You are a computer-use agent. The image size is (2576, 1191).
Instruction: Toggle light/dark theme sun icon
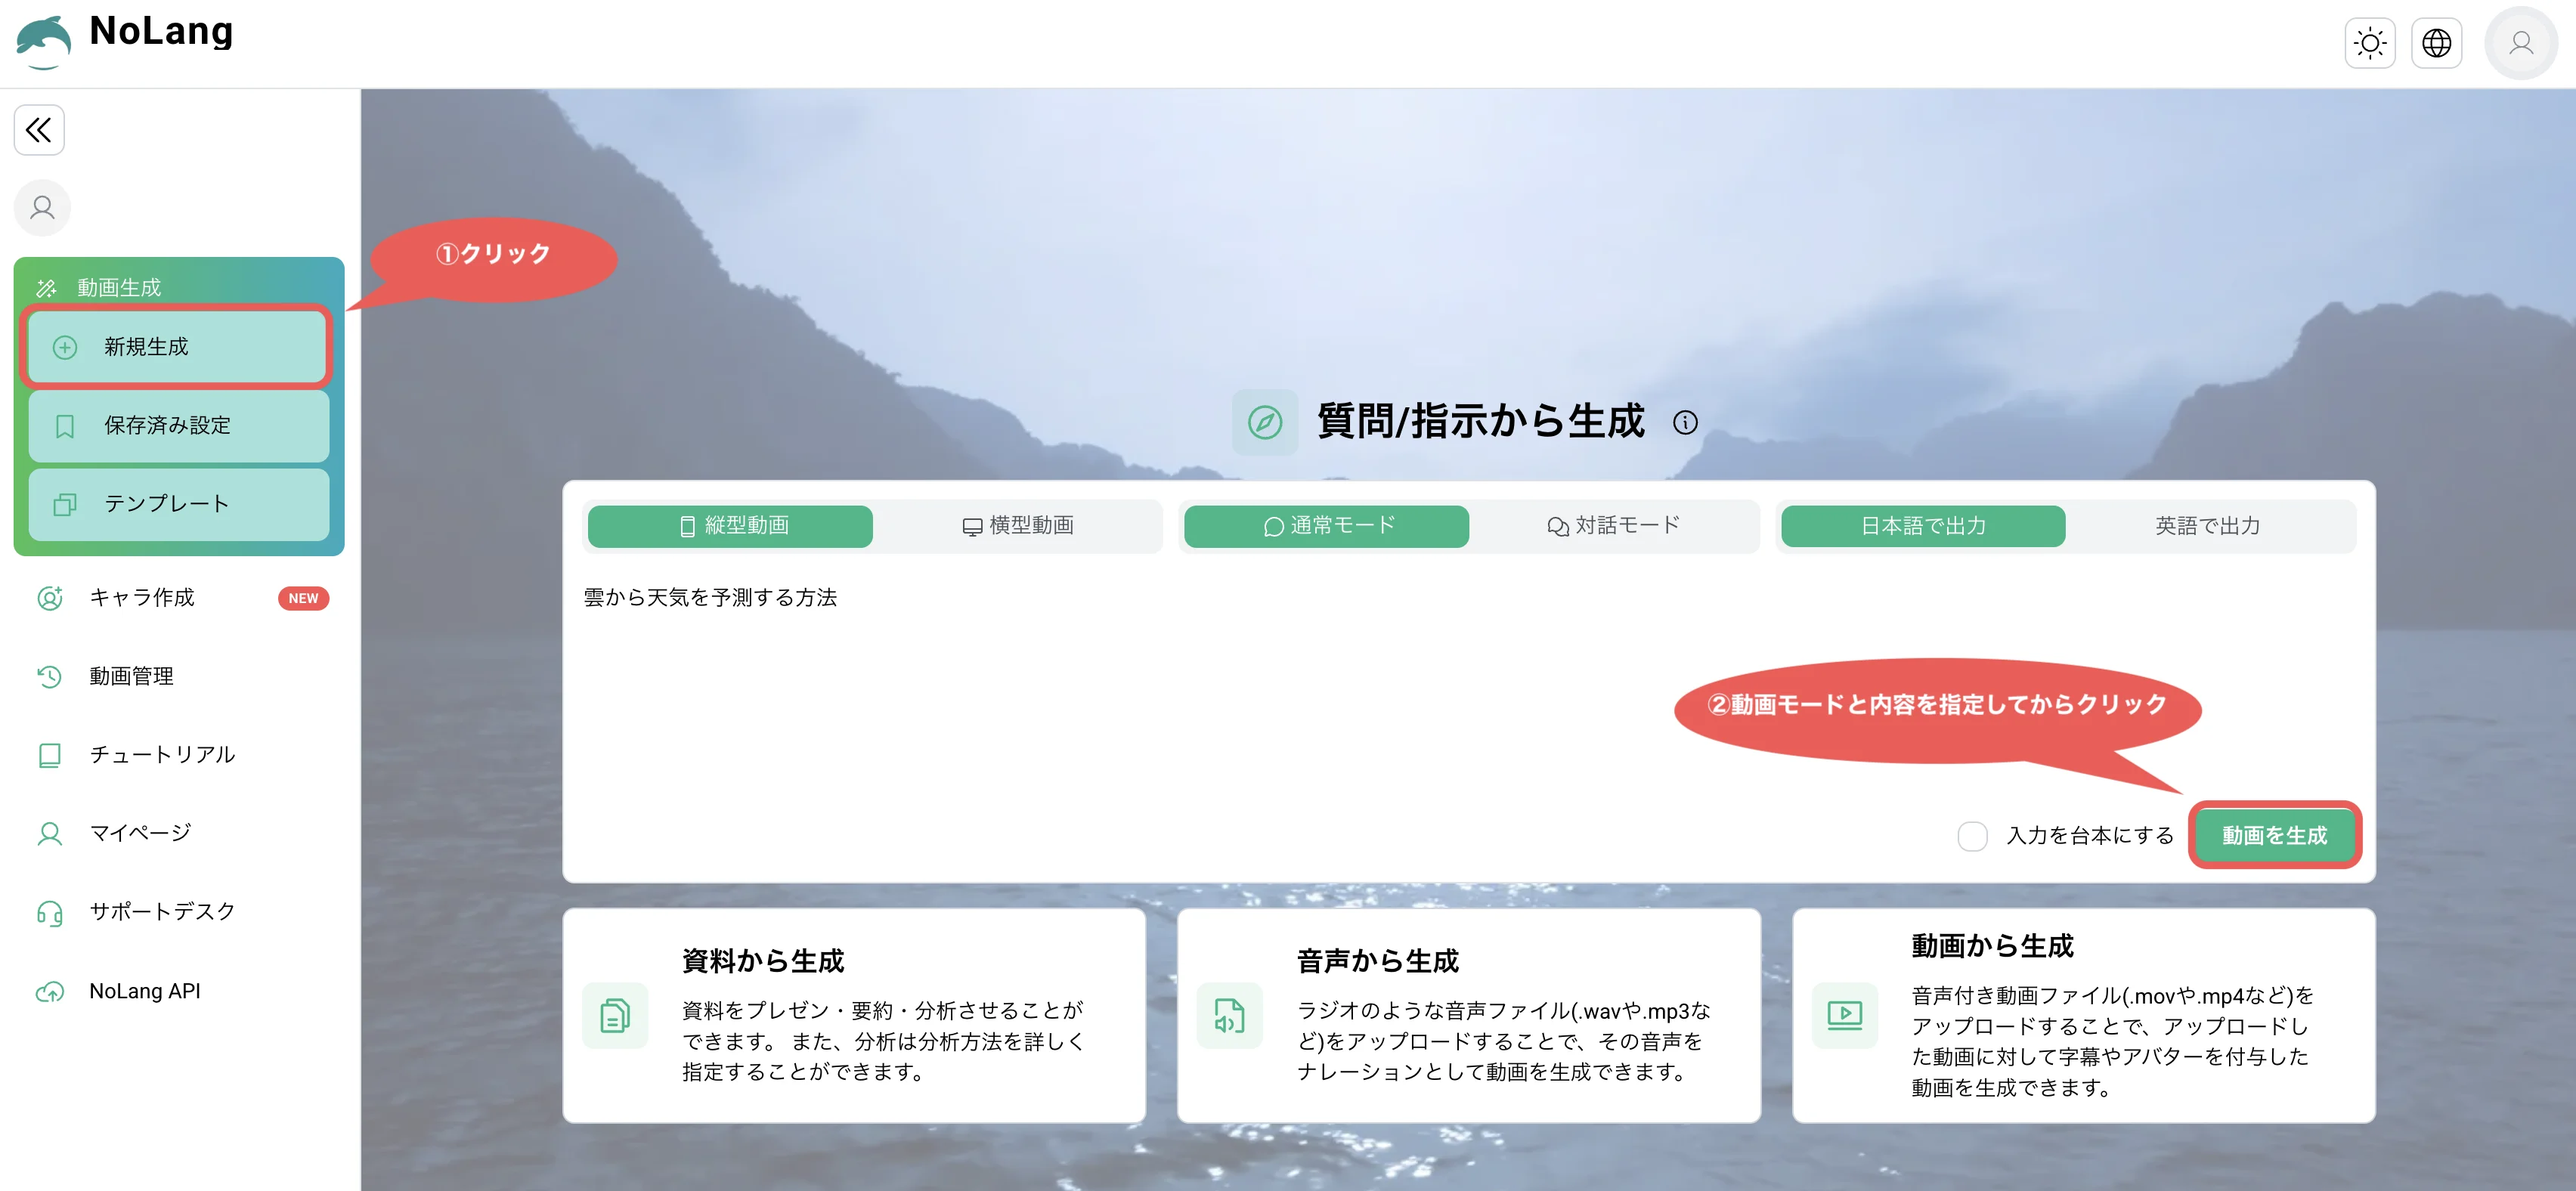click(2370, 43)
